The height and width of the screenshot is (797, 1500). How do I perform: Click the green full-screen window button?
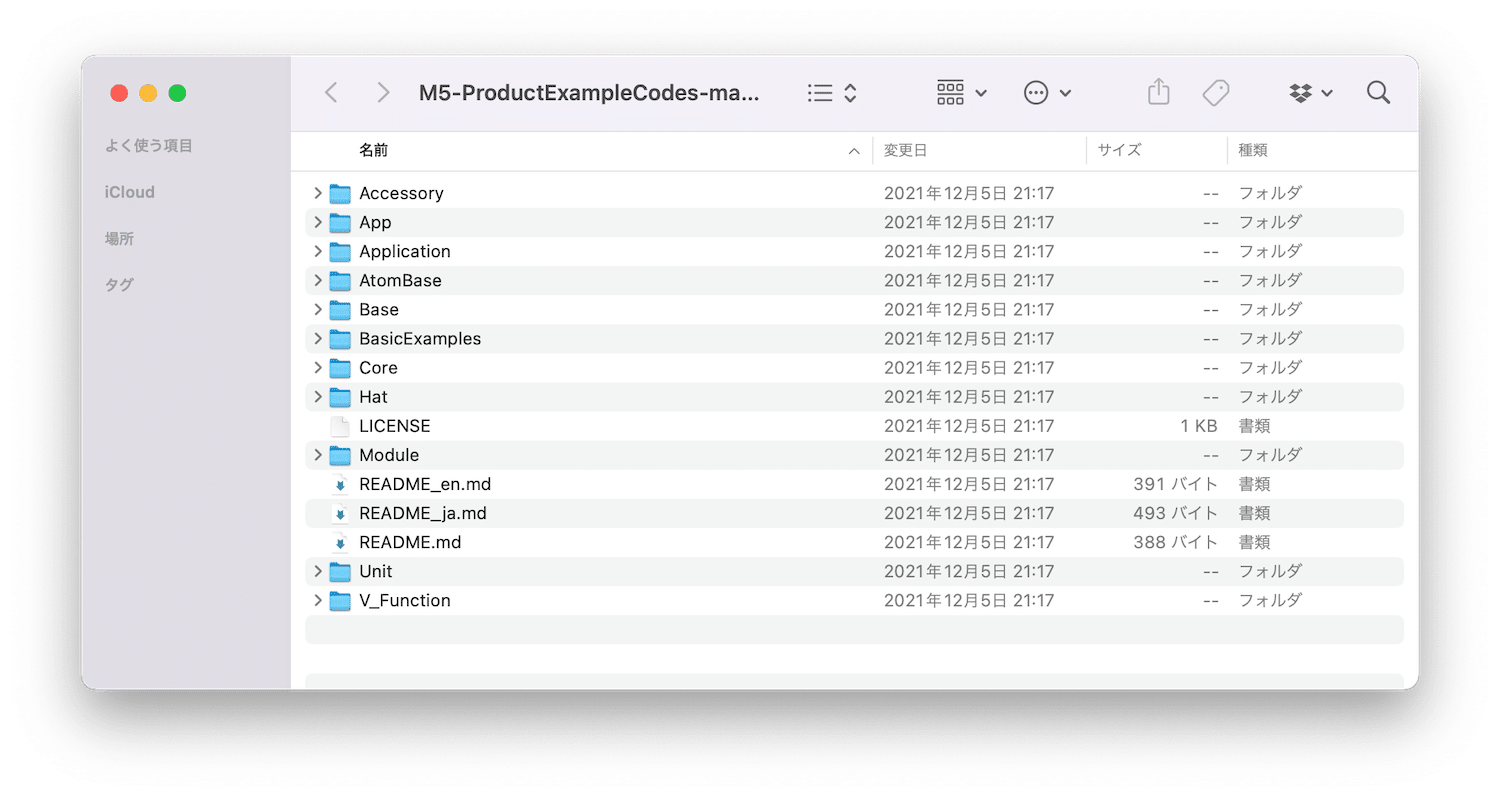click(177, 93)
